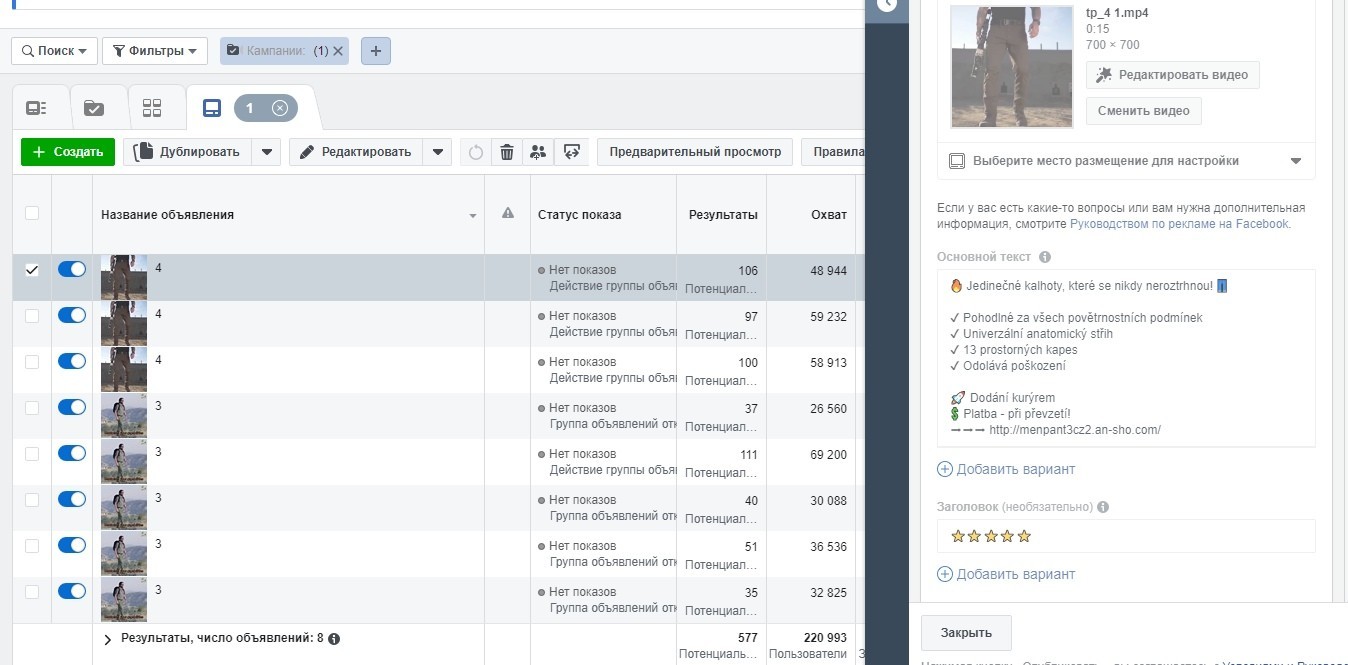Open the Выберите место размещение dropdown
The height and width of the screenshot is (665, 1348).
click(x=1126, y=161)
